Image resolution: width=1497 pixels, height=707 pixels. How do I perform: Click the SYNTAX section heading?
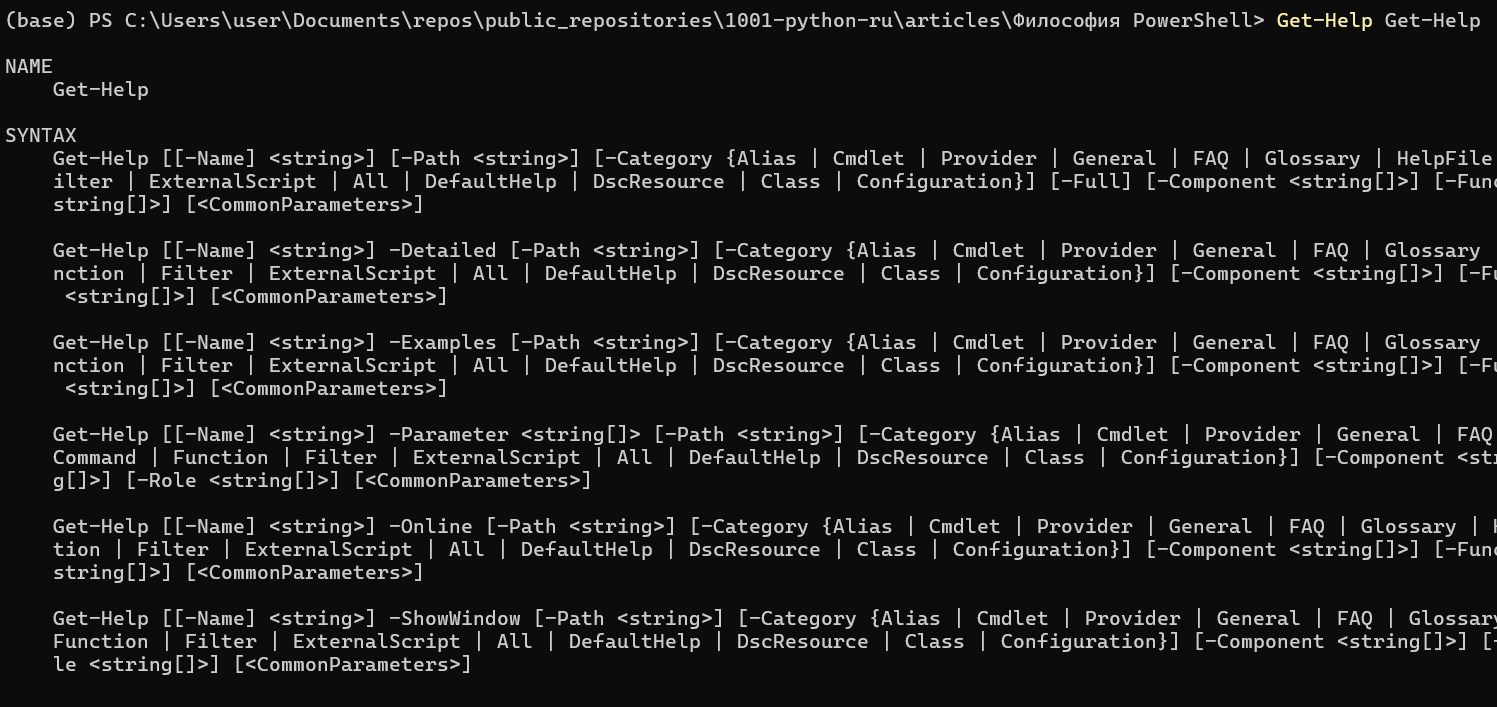41,136
